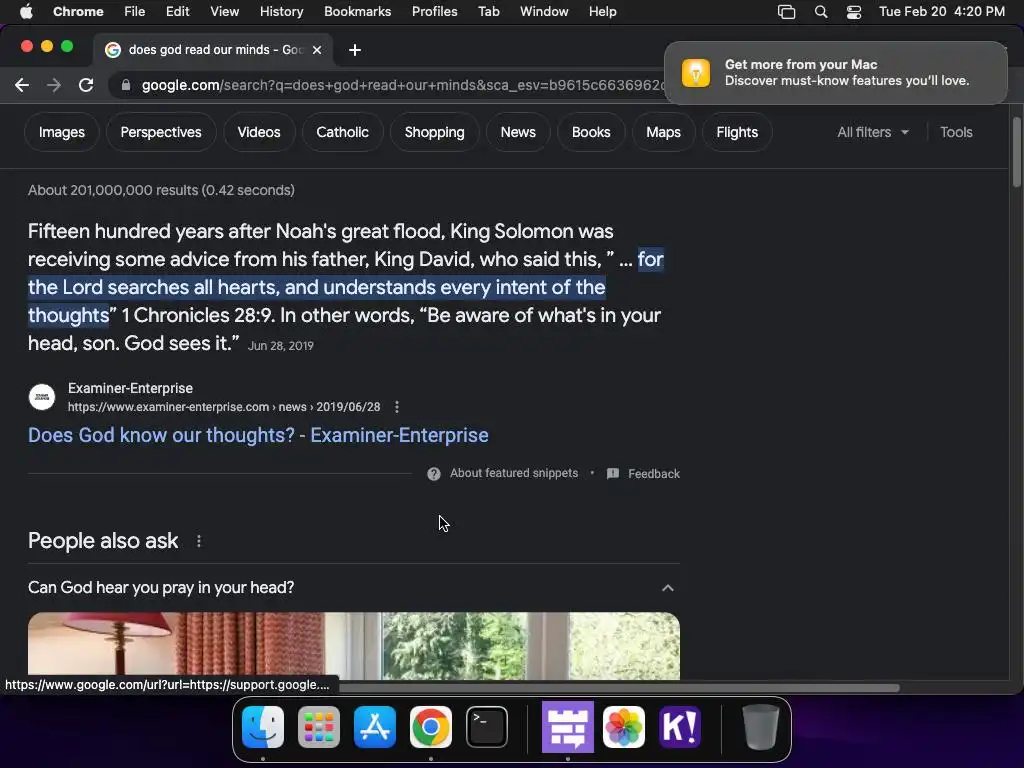Open Finder from the Dock
The width and height of the screenshot is (1024, 768).
coord(263,727)
